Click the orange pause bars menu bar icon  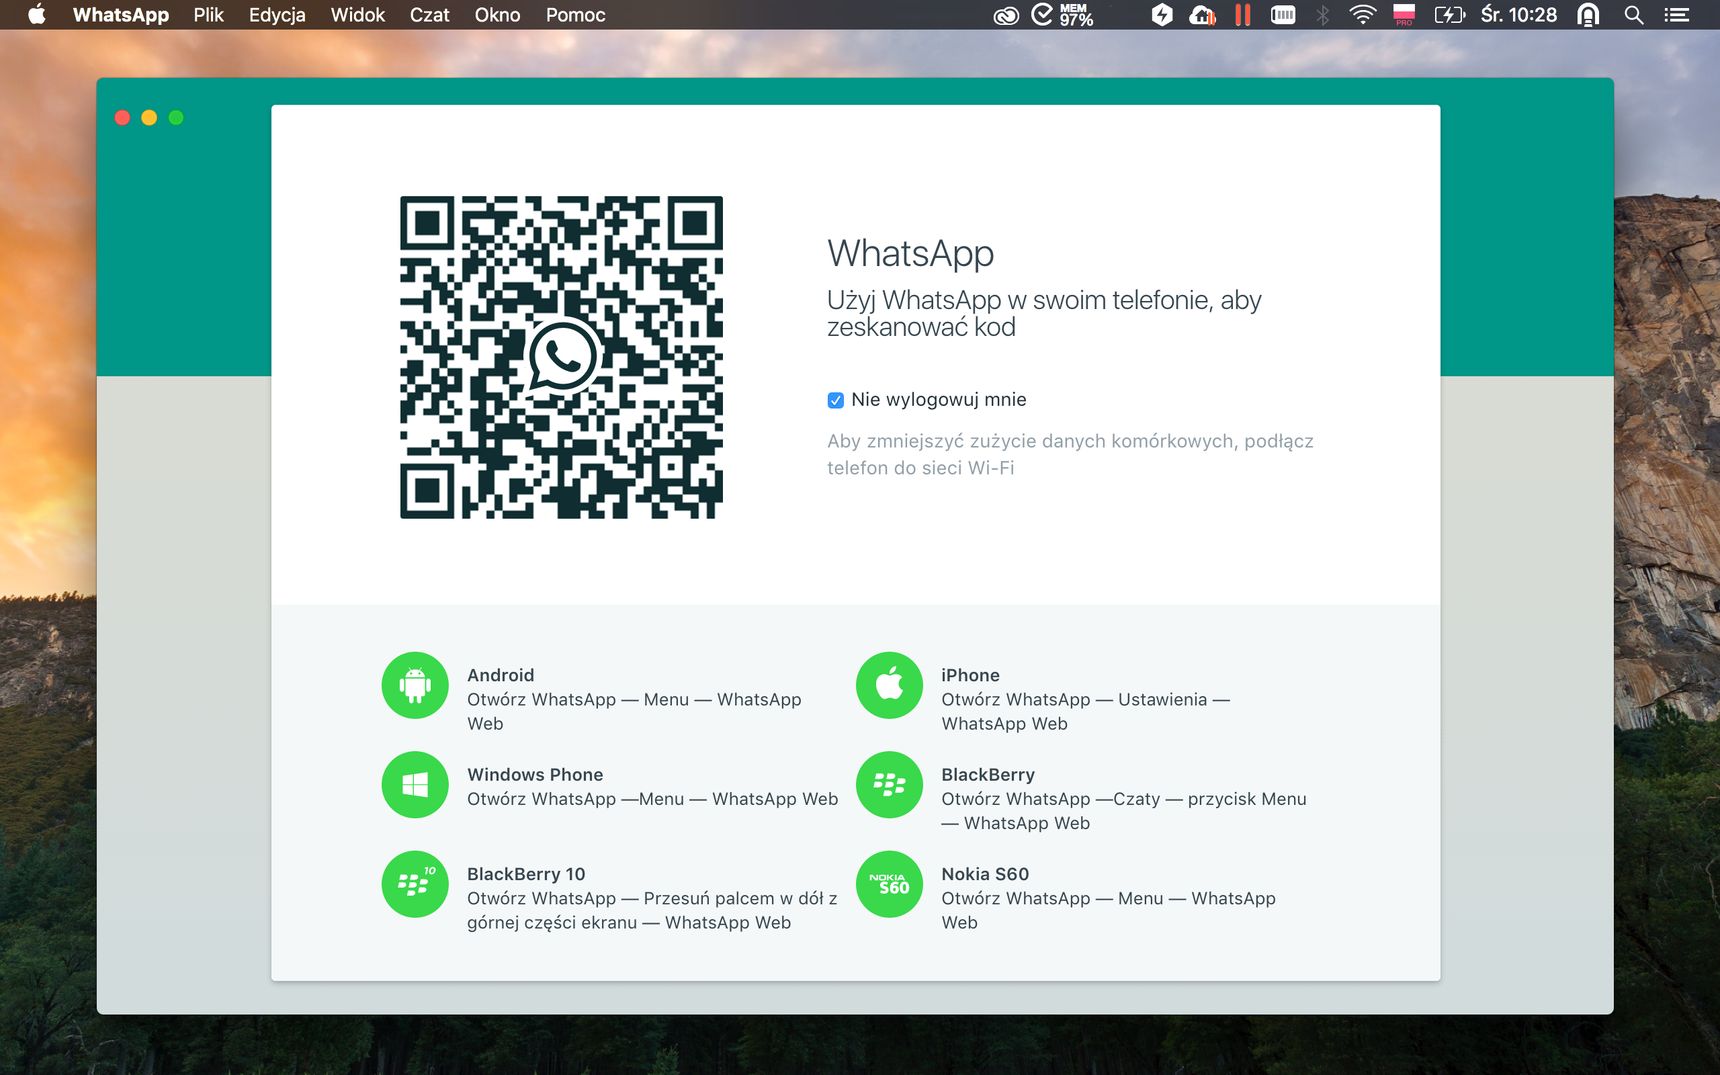pyautogui.click(x=1243, y=15)
